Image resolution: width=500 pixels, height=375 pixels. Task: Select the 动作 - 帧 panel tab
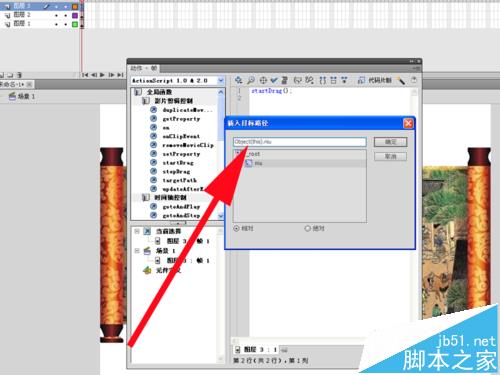144,68
